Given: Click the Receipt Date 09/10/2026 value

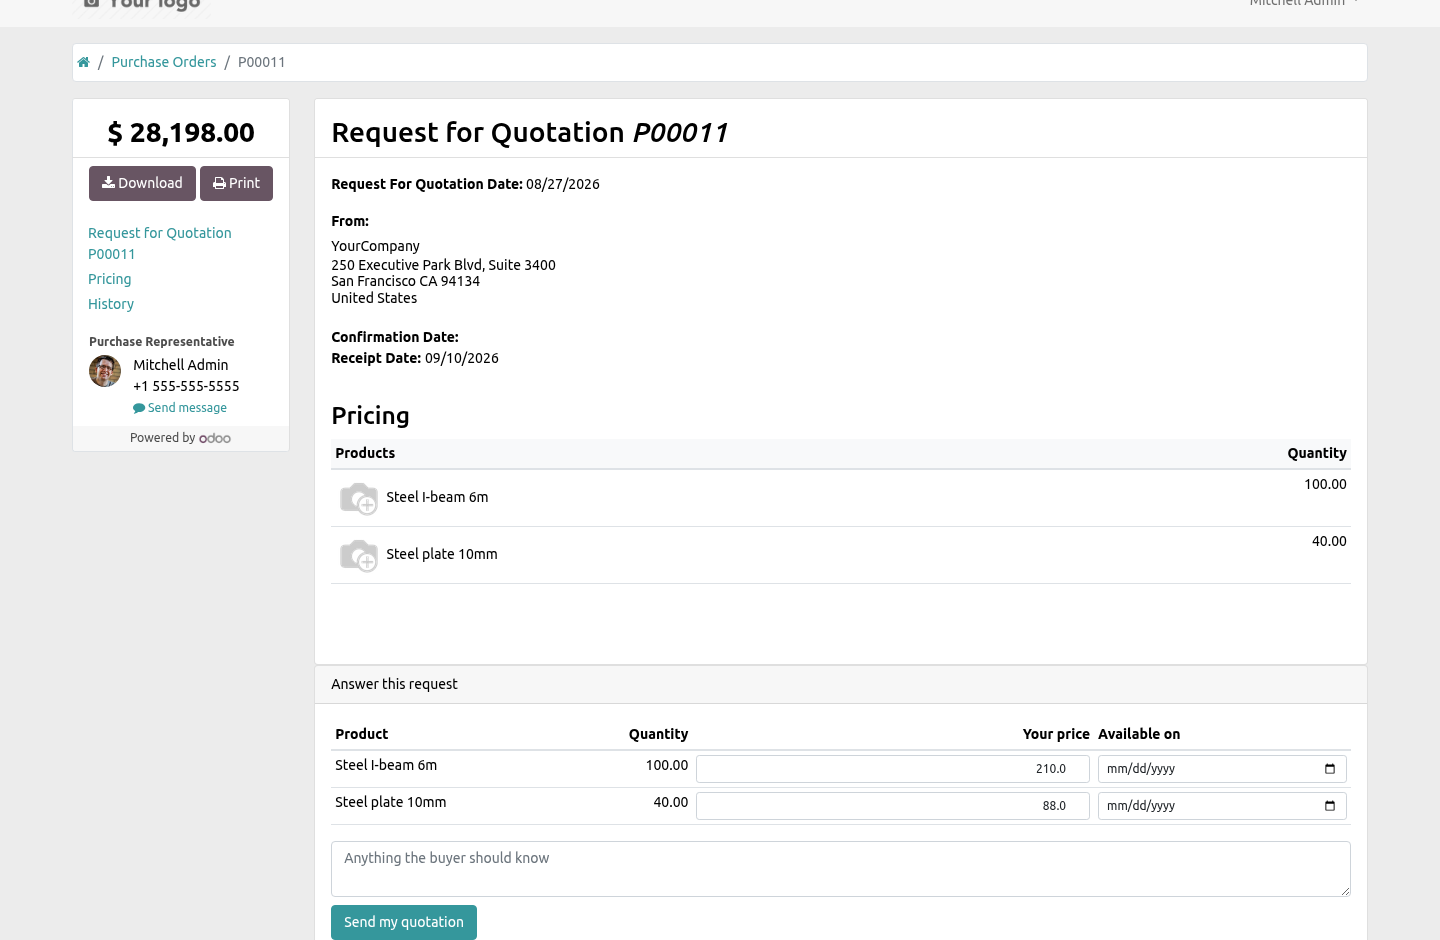Looking at the screenshot, I should pos(462,358).
